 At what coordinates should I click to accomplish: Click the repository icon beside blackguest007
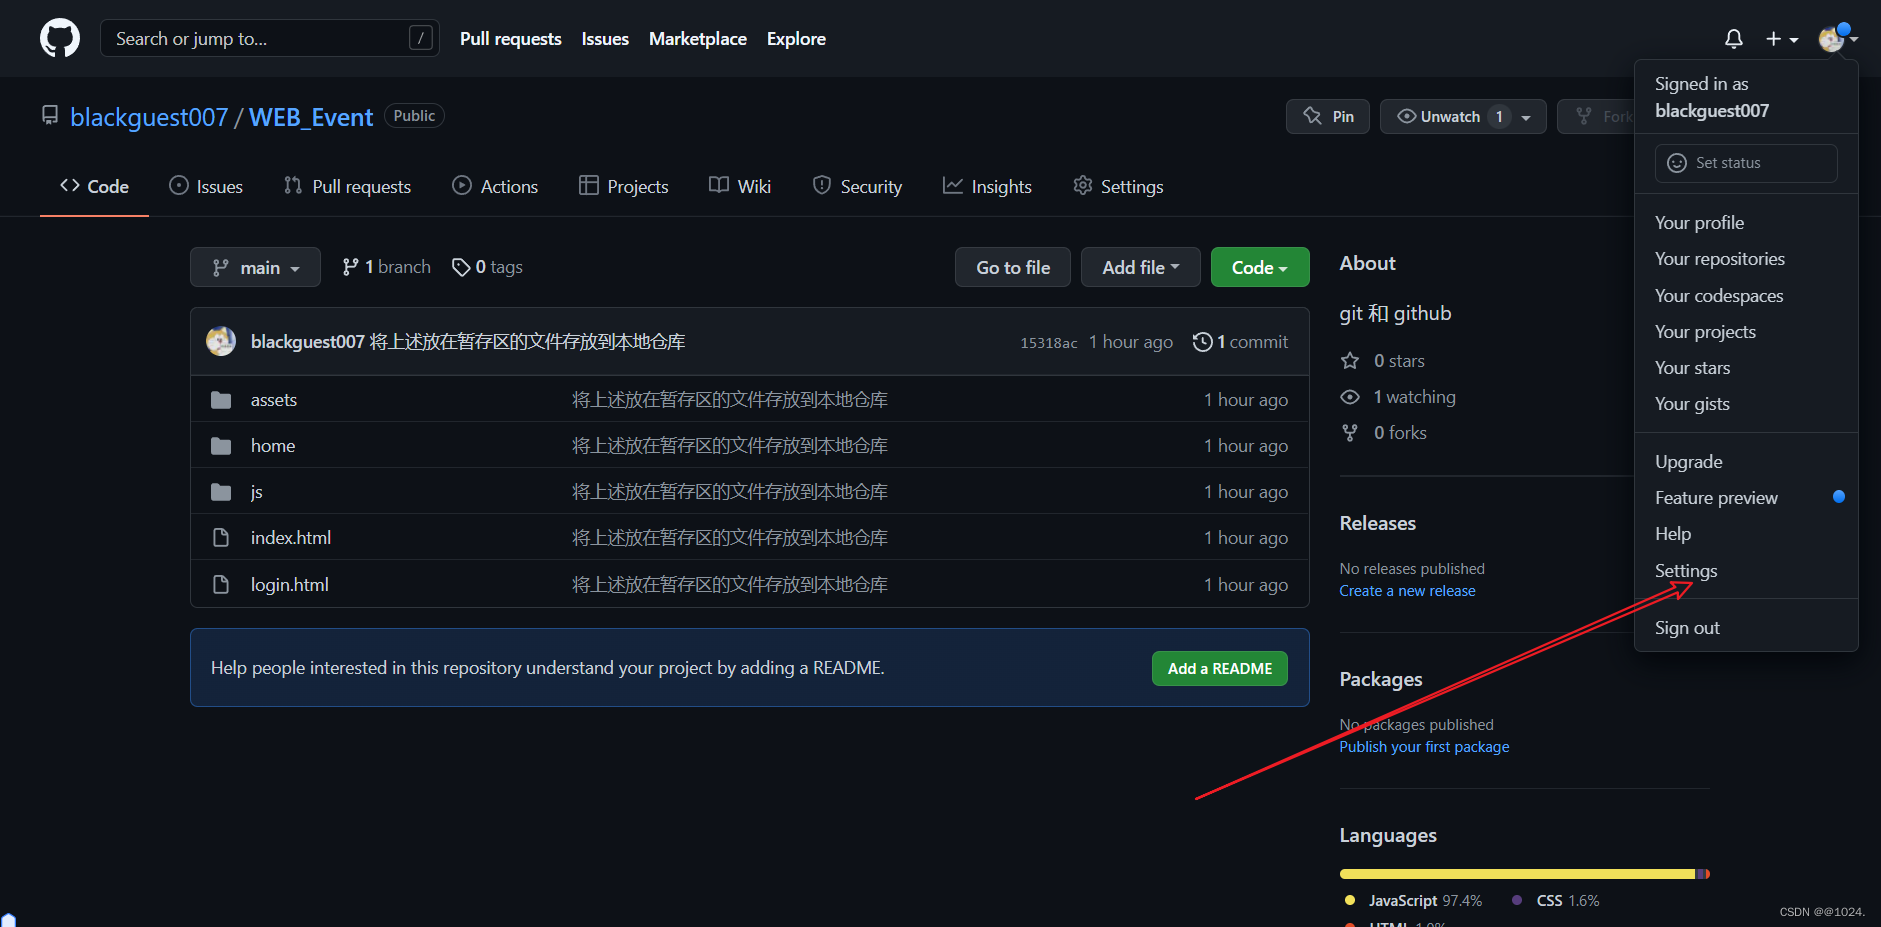coord(50,116)
